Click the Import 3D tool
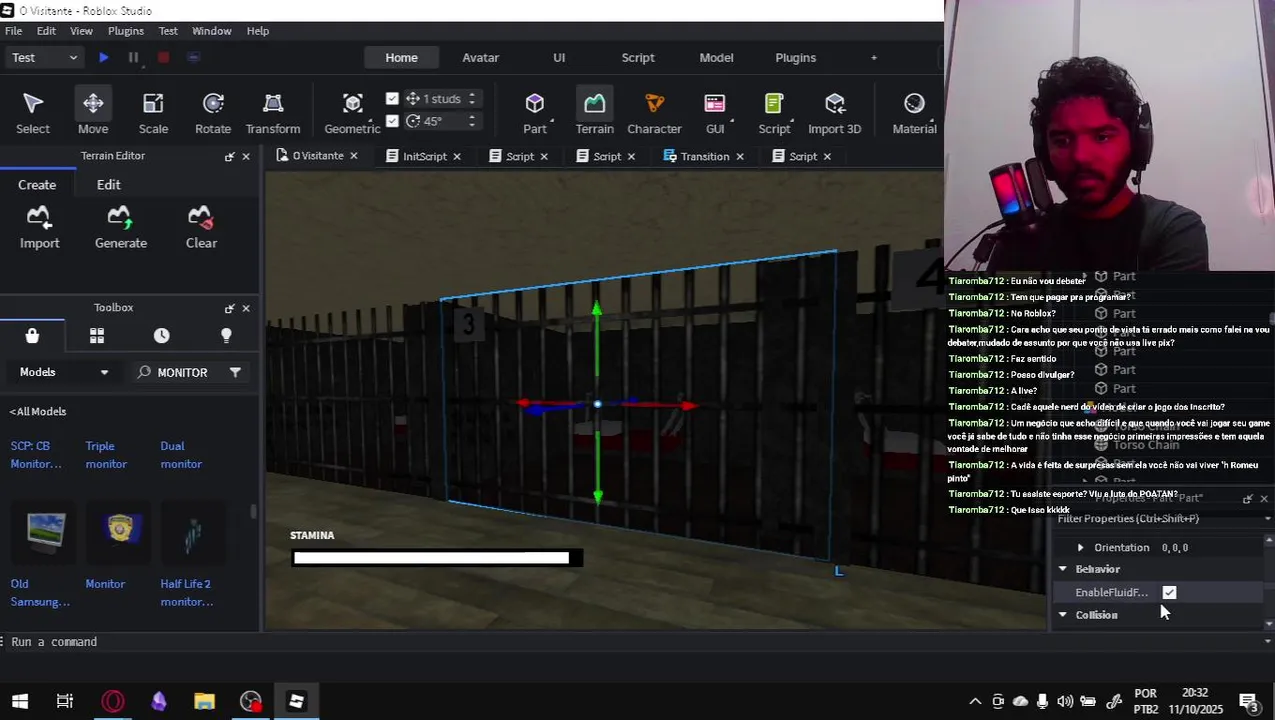 point(834,113)
